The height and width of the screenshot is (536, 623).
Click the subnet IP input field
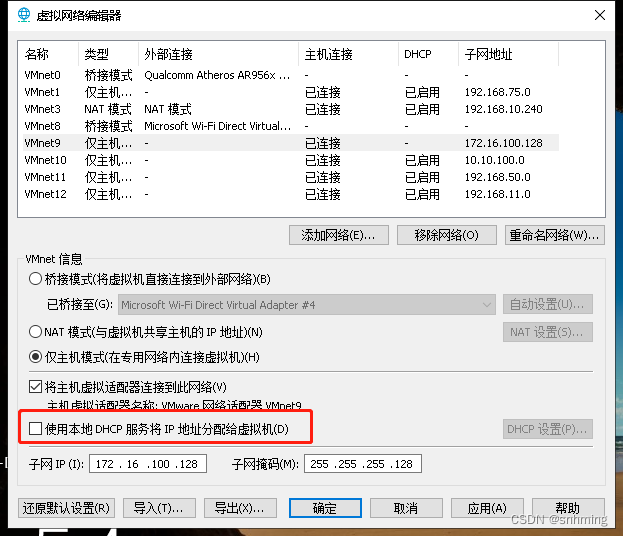[x=148, y=464]
